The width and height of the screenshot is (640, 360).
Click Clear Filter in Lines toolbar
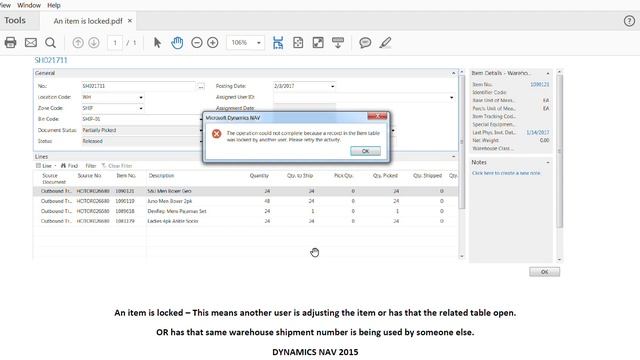click(117, 166)
